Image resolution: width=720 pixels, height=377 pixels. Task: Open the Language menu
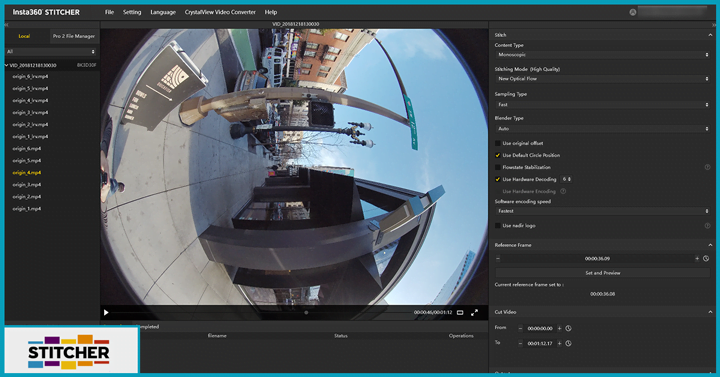pos(163,12)
